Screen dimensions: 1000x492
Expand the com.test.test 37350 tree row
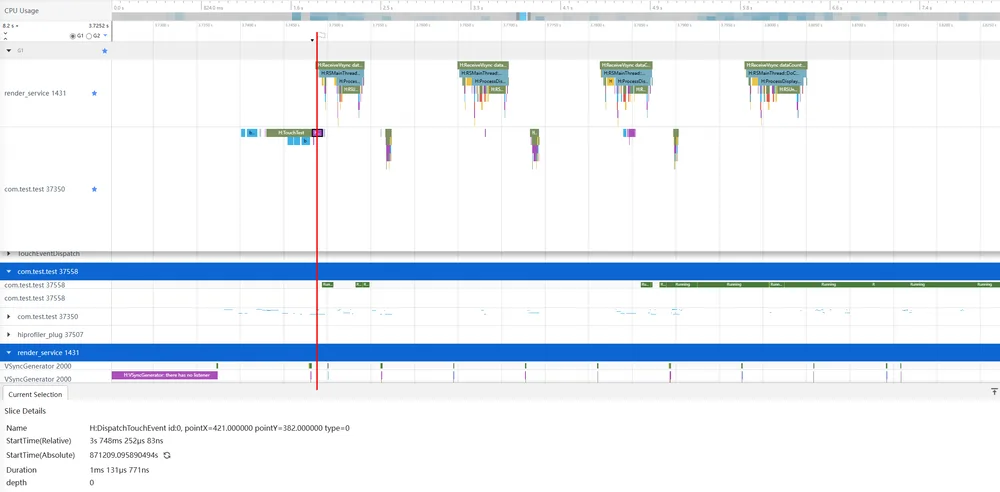tap(8, 317)
